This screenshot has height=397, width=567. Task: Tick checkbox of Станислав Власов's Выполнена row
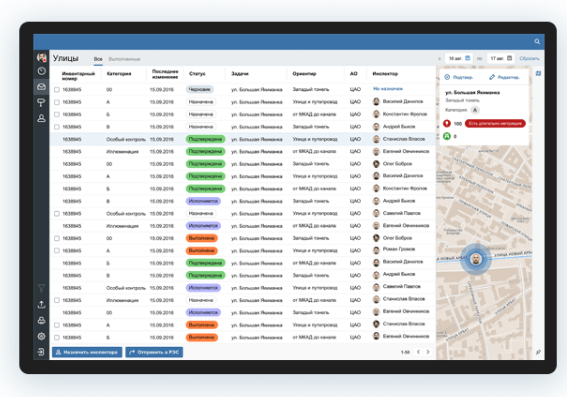(x=57, y=325)
